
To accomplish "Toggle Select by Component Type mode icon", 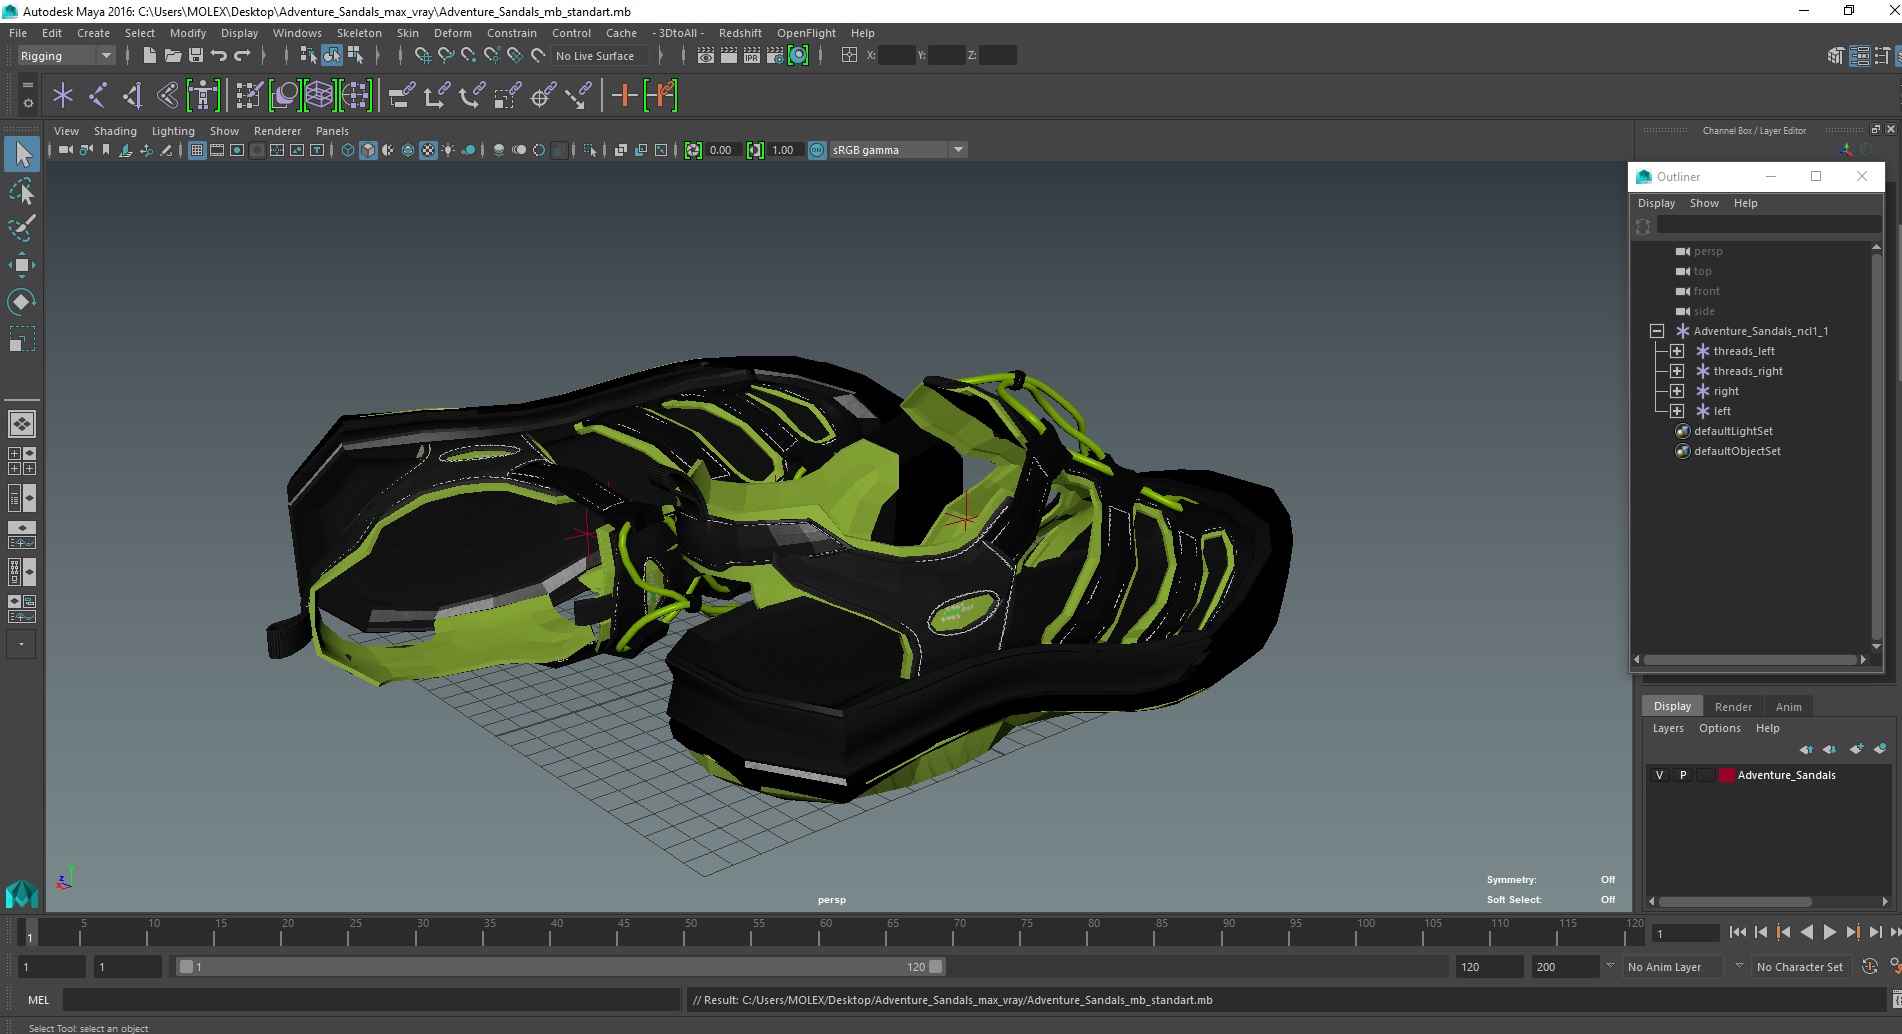I will tap(356, 55).
